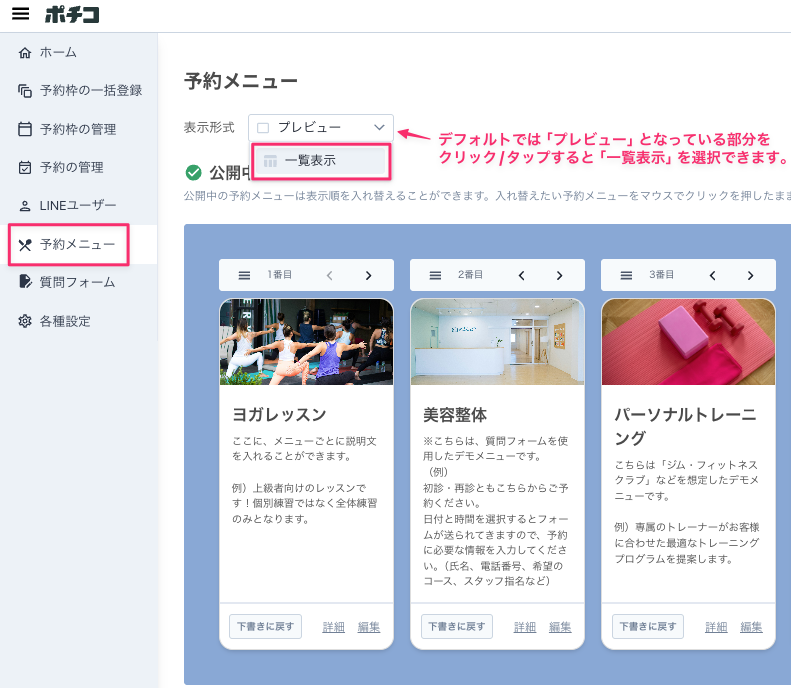Move the 3番目 card left with its arrow

pyautogui.click(x=712, y=275)
